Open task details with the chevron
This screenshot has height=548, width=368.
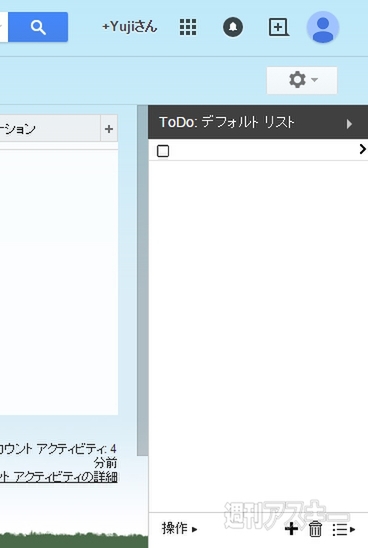[x=362, y=149]
